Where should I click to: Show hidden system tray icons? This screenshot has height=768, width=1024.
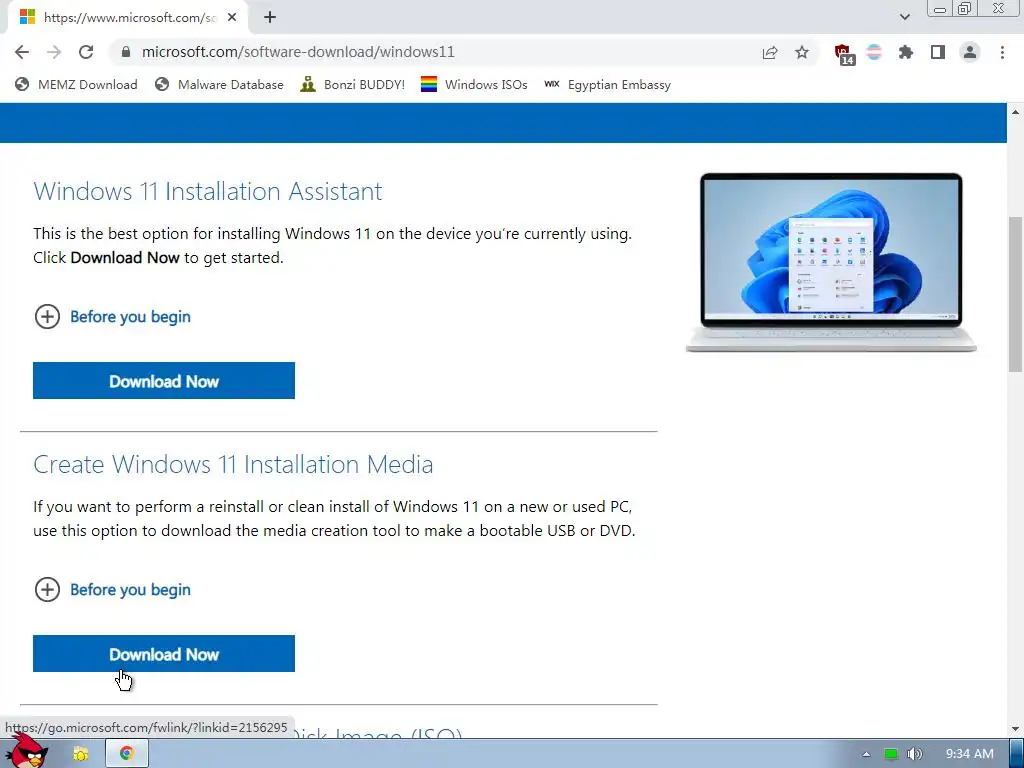[866, 754]
